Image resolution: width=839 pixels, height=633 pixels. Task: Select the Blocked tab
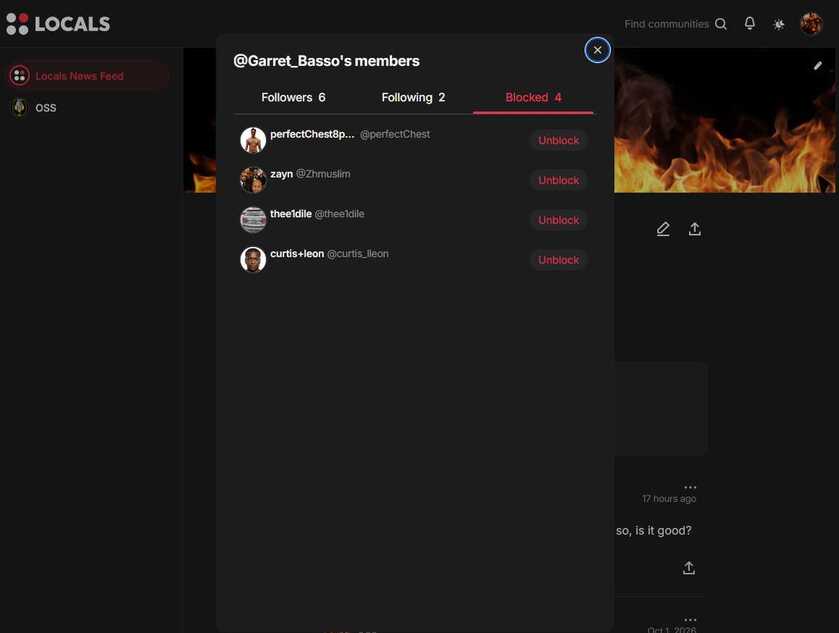533,97
